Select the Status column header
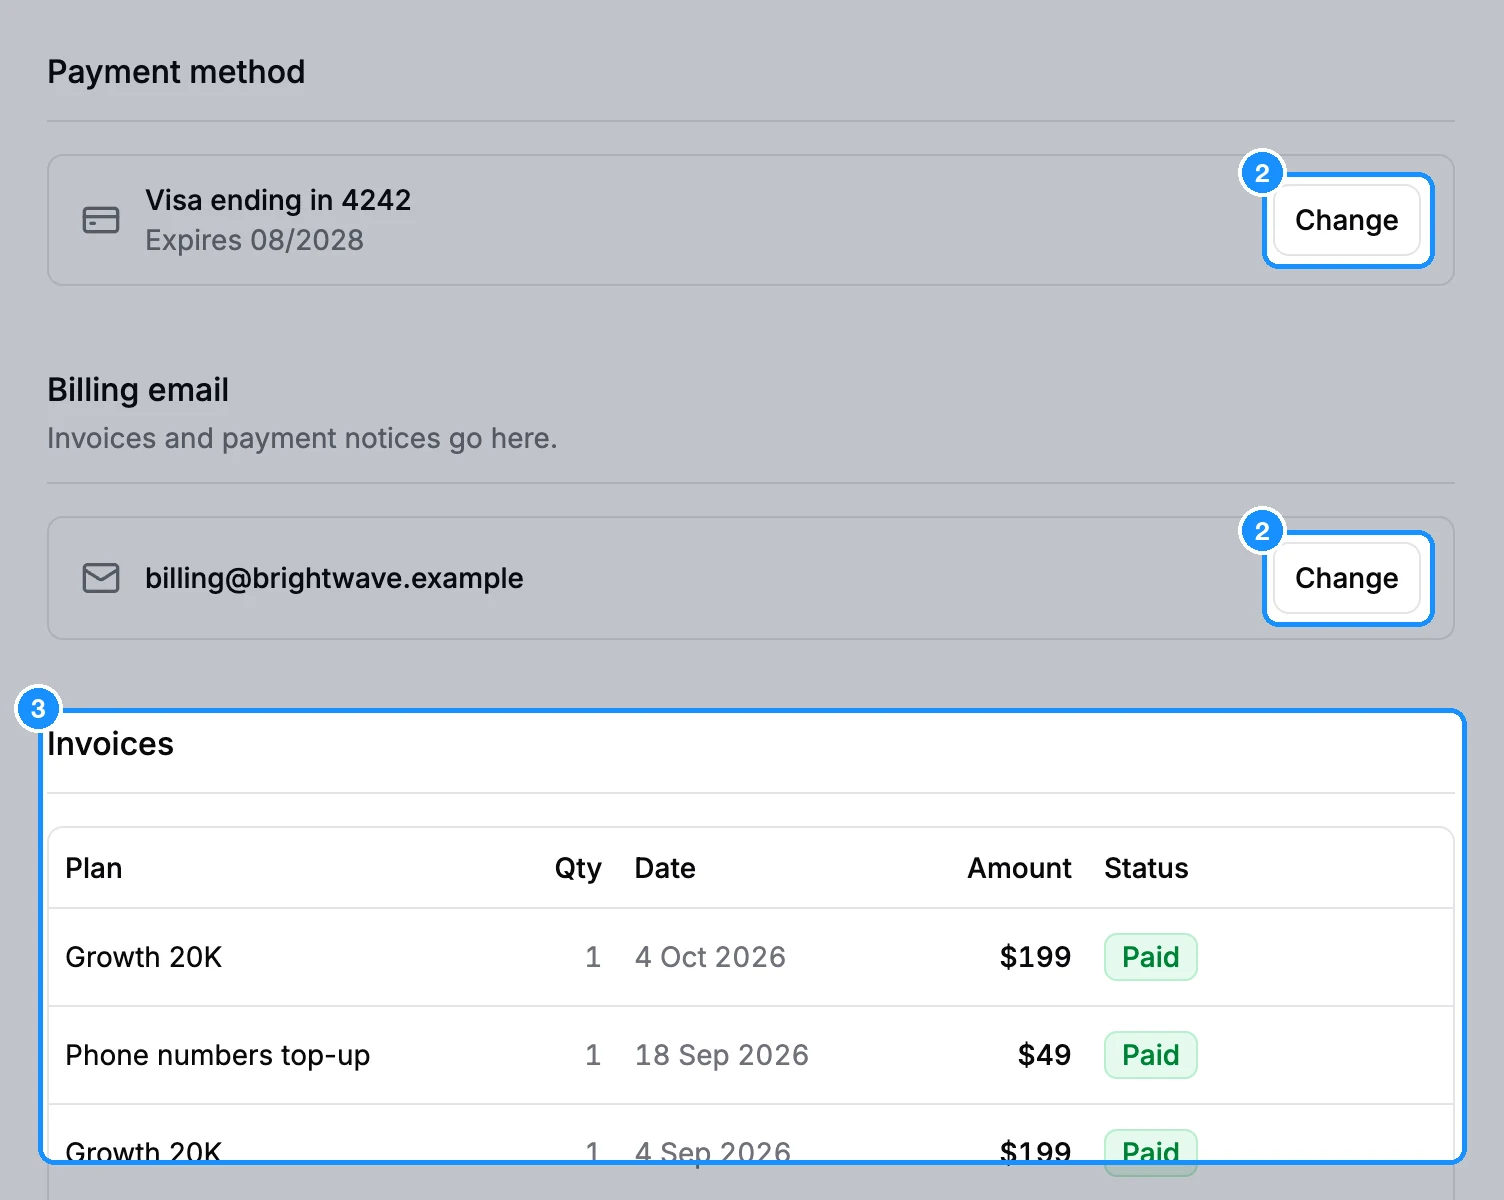The image size is (1504, 1200). click(1146, 868)
